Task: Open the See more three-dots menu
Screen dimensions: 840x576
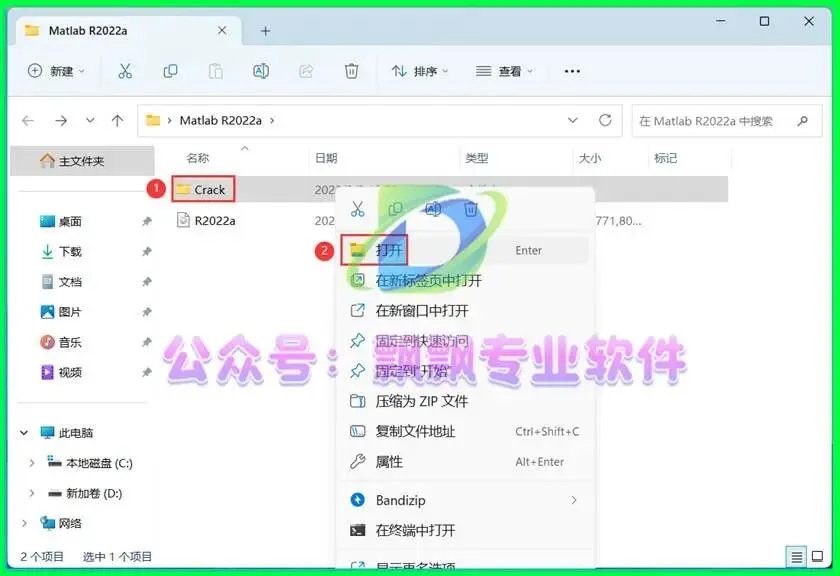Action: point(572,71)
